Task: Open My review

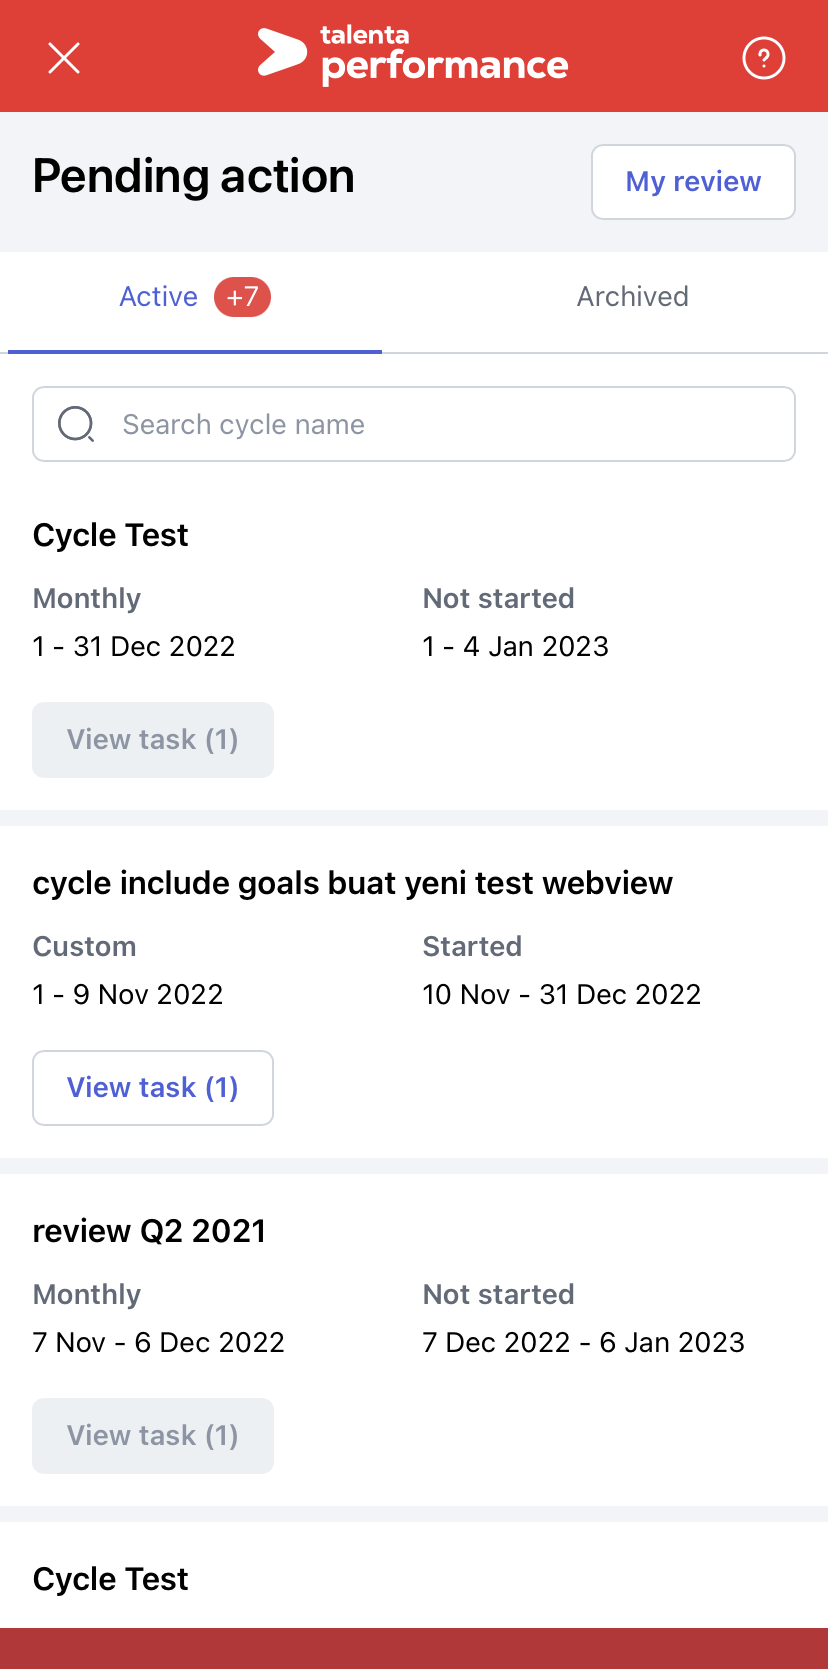Action: coord(693,182)
